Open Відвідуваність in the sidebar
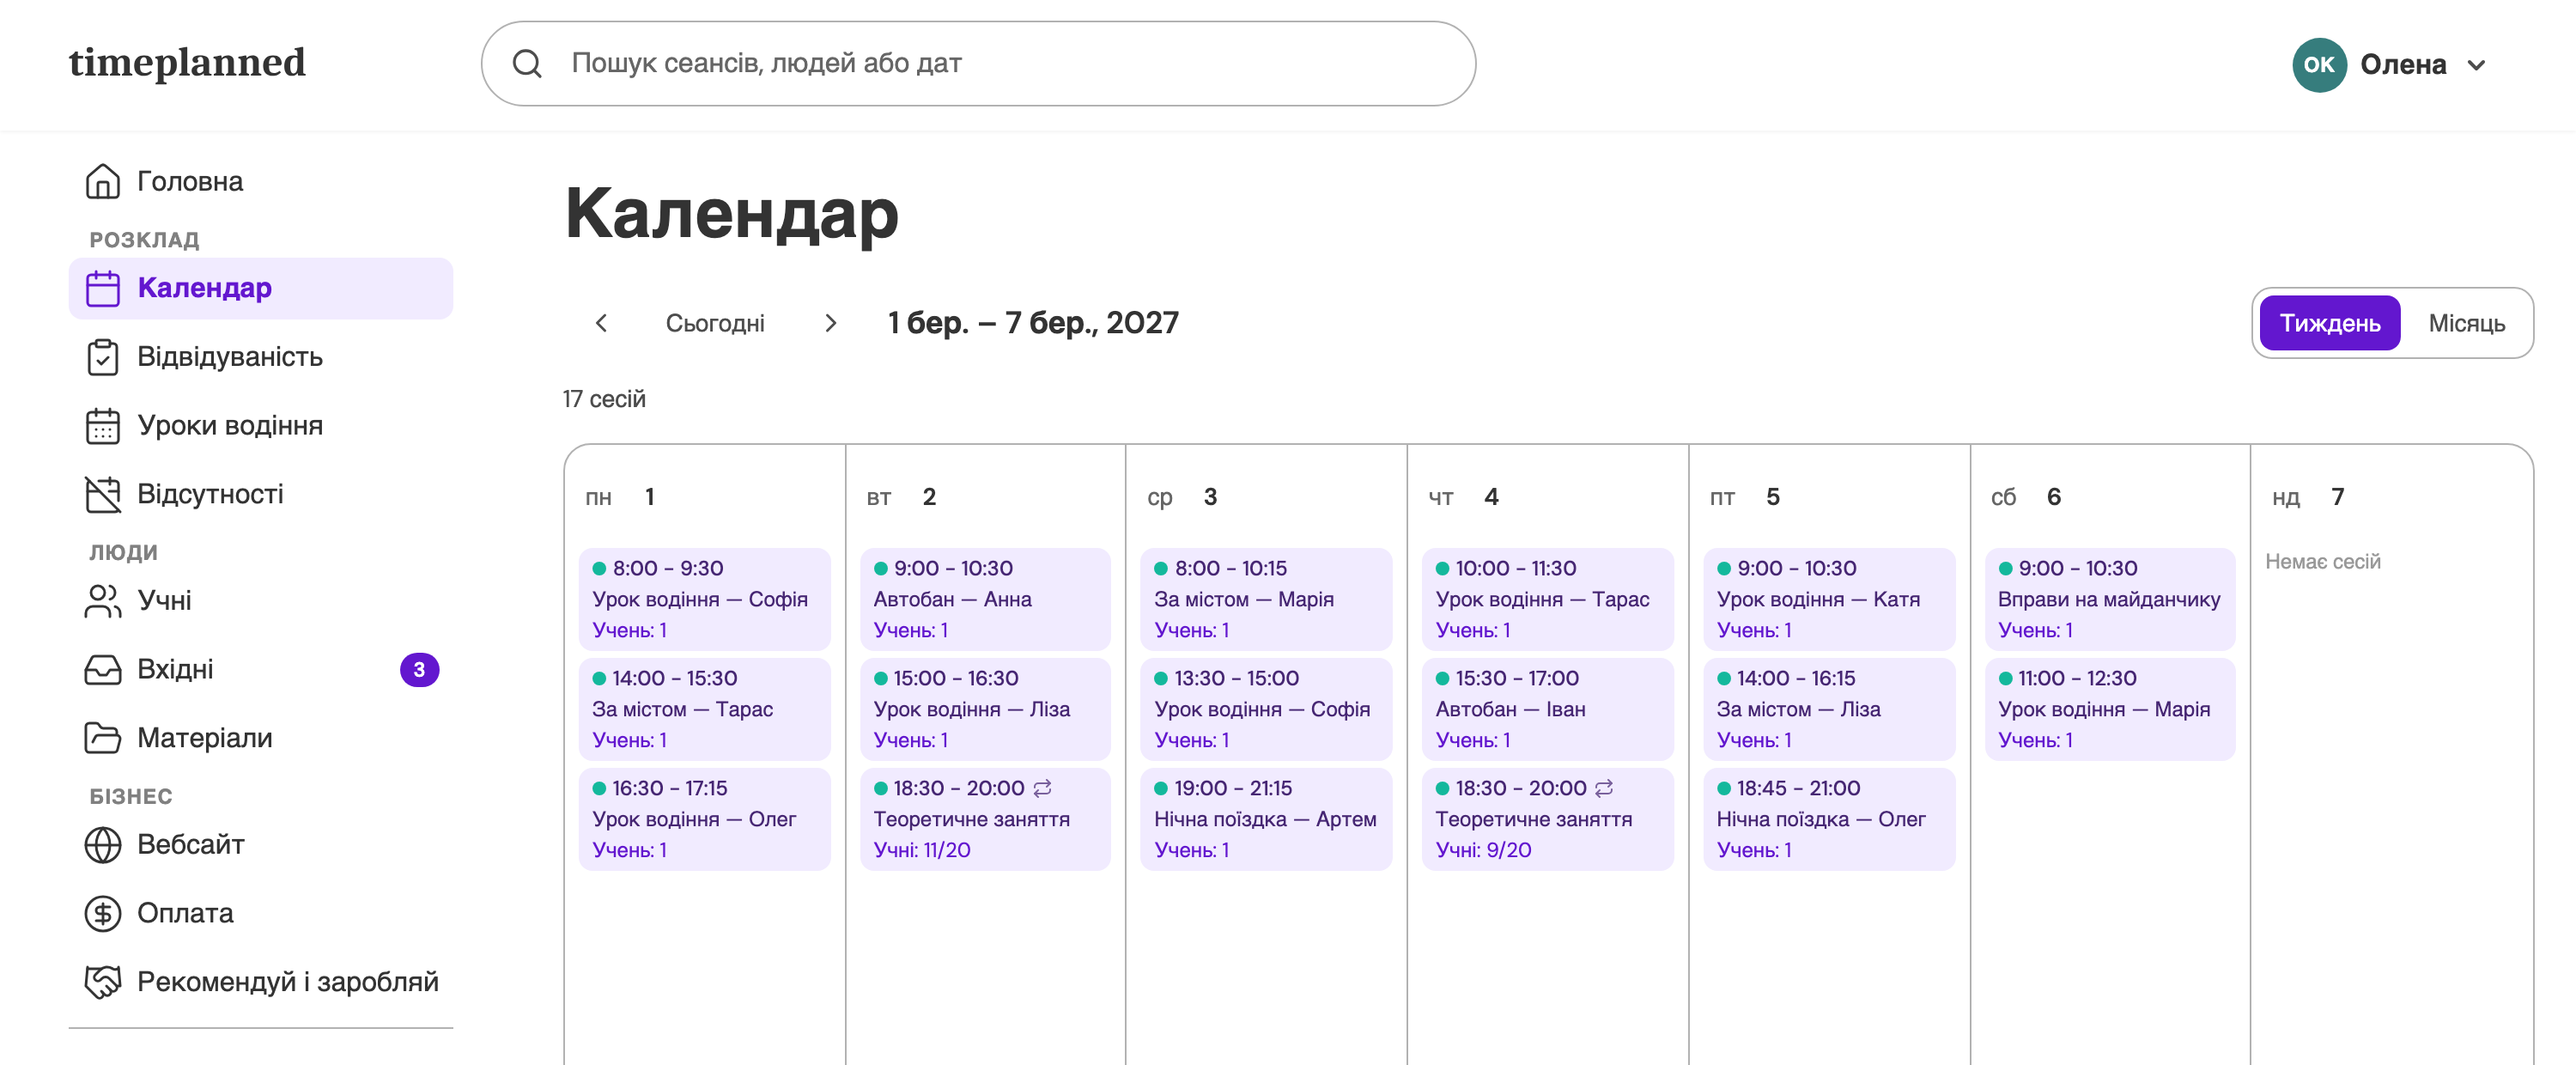 [x=260, y=357]
